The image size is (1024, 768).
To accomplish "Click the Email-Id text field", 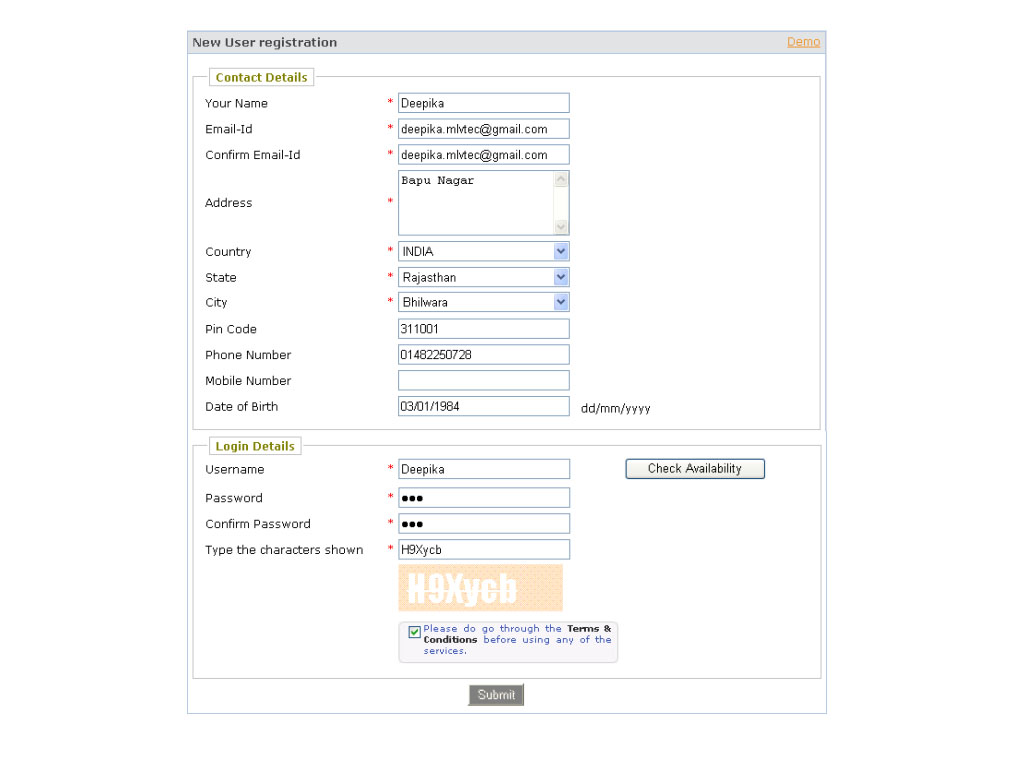I will (483, 129).
